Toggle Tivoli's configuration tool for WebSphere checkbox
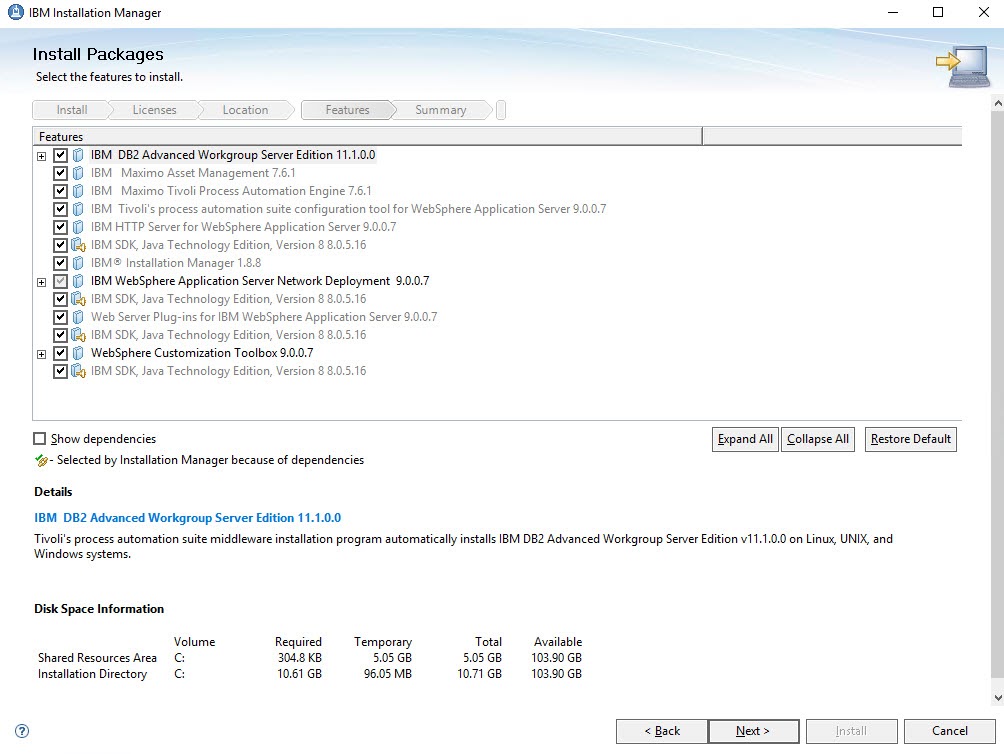 [x=60, y=209]
